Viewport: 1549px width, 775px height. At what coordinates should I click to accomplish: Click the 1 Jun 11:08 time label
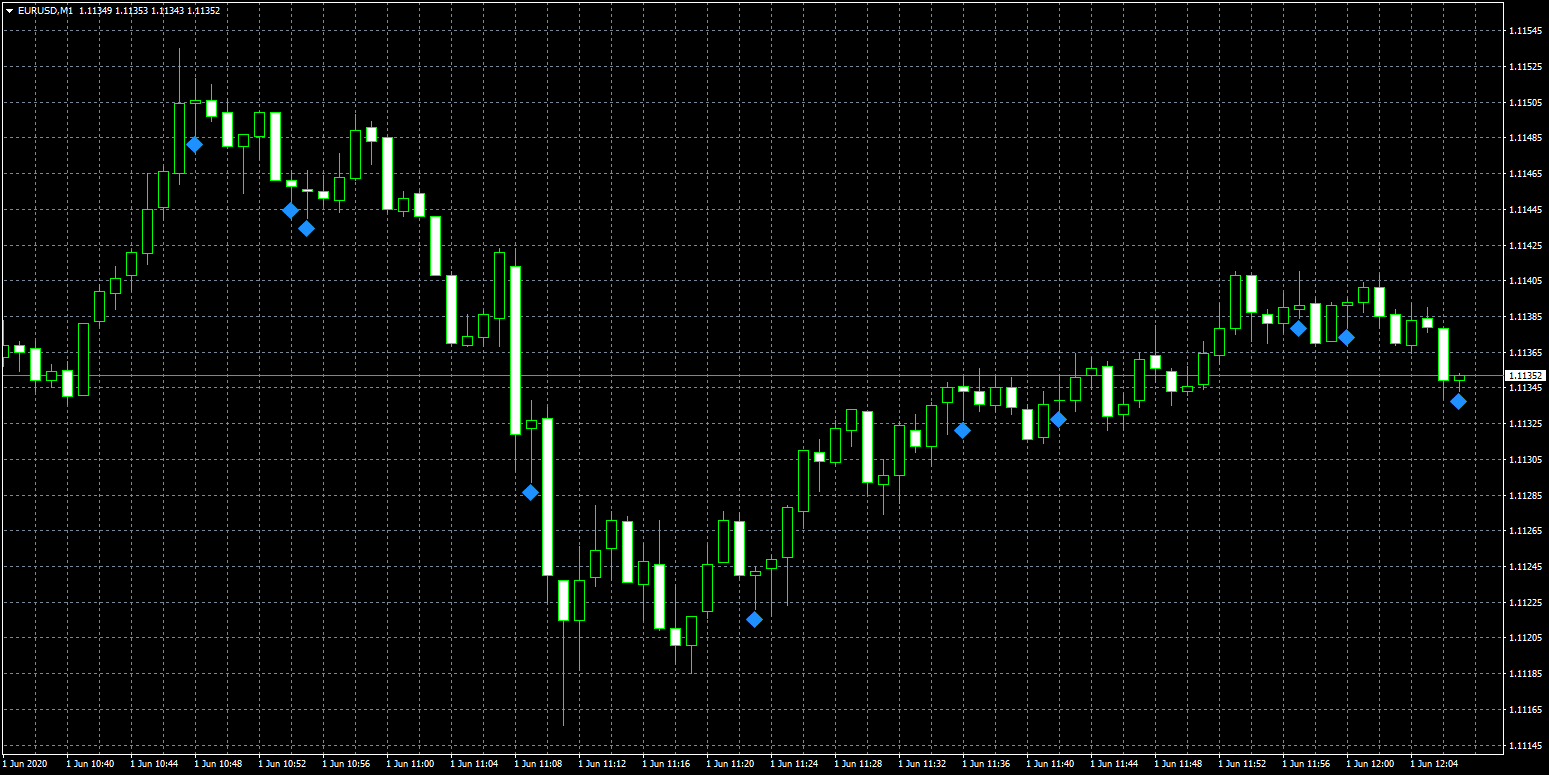[538, 764]
